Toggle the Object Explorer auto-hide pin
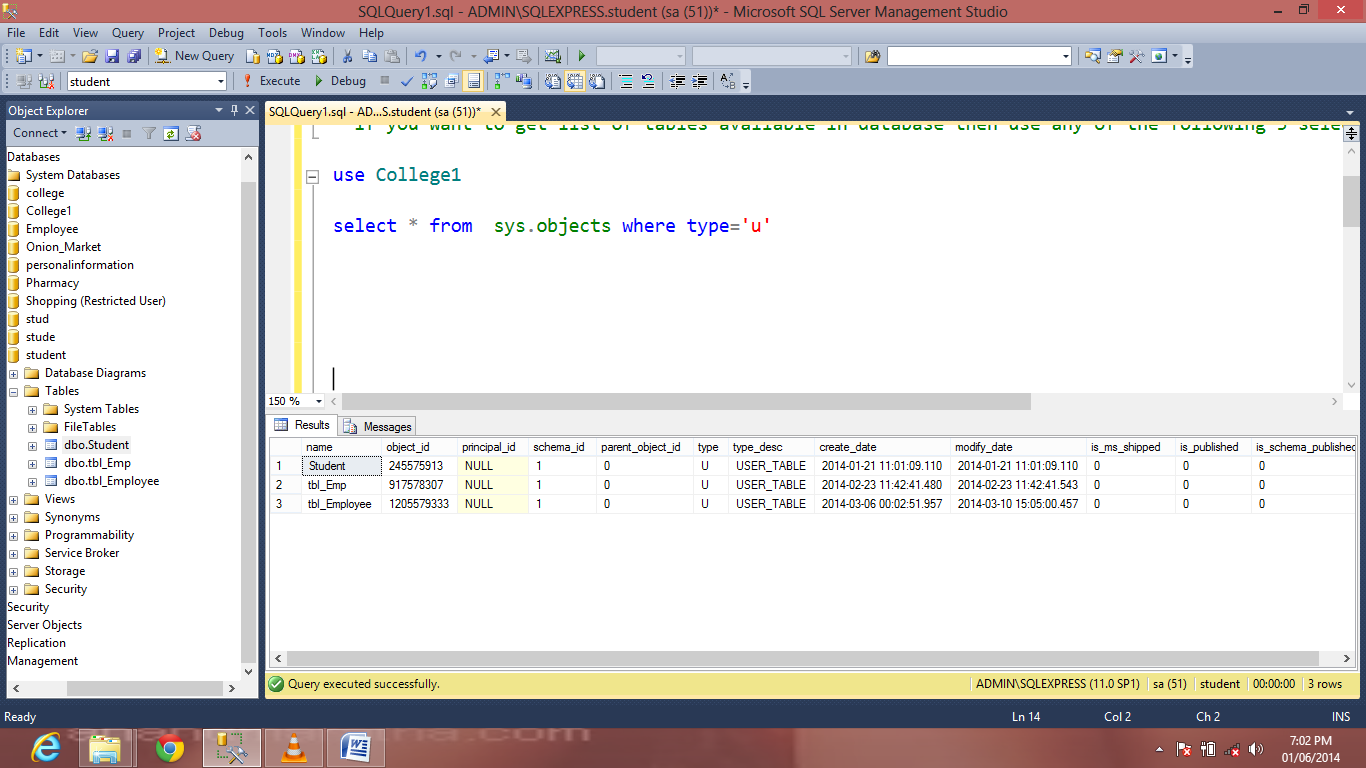The image size is (1366, 768). click(235, 110)
